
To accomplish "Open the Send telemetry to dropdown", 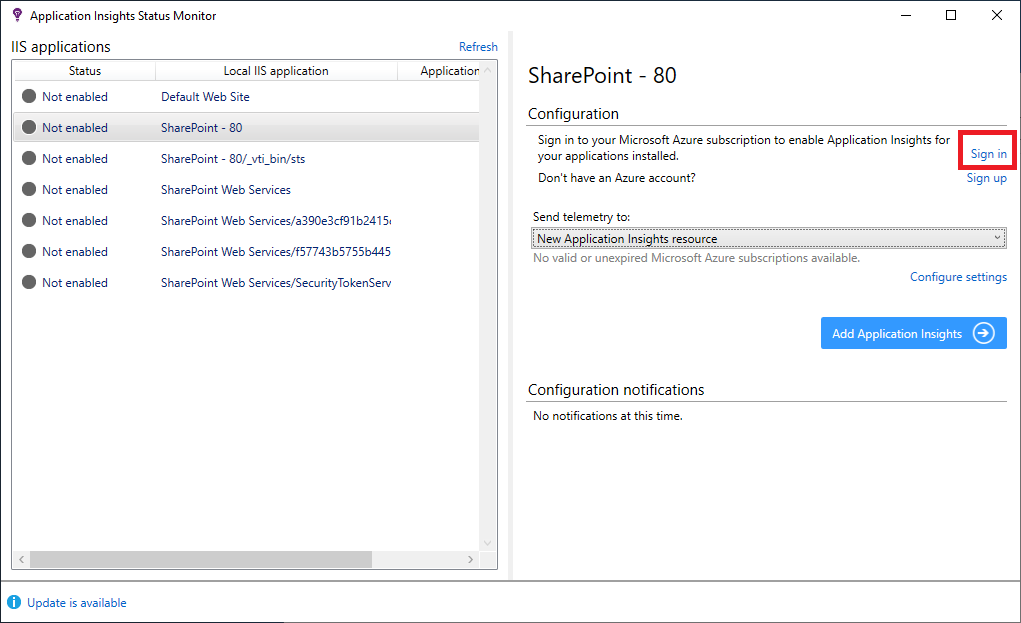I will click(769, 238).
